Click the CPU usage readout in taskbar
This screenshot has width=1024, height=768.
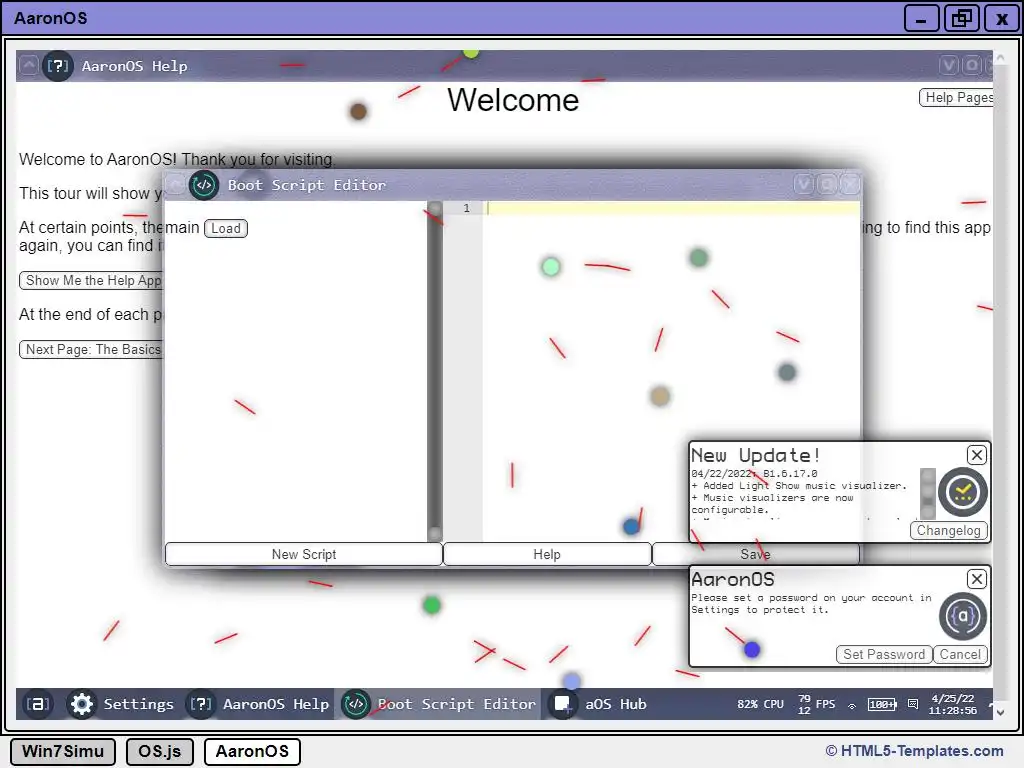(x=760, y=704)
